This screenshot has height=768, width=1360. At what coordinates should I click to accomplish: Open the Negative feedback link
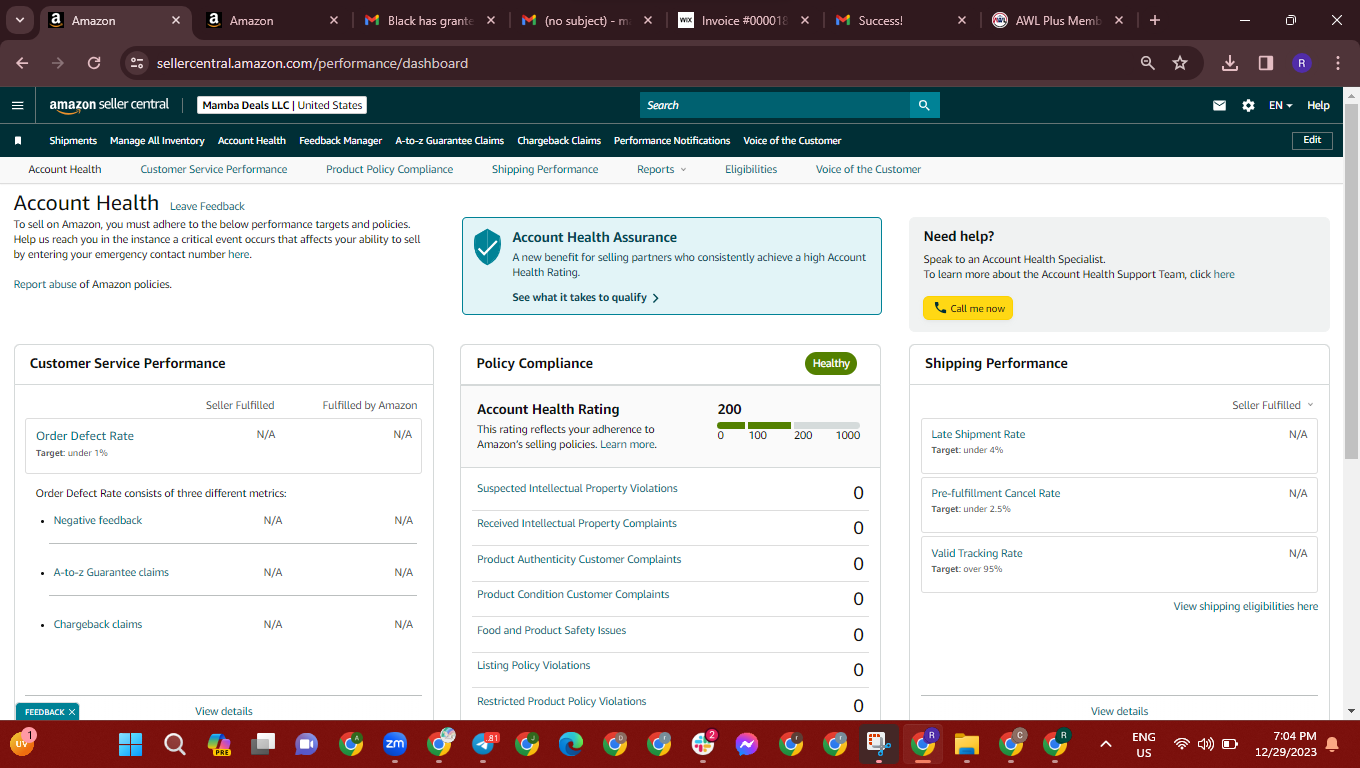coord(98,521)
